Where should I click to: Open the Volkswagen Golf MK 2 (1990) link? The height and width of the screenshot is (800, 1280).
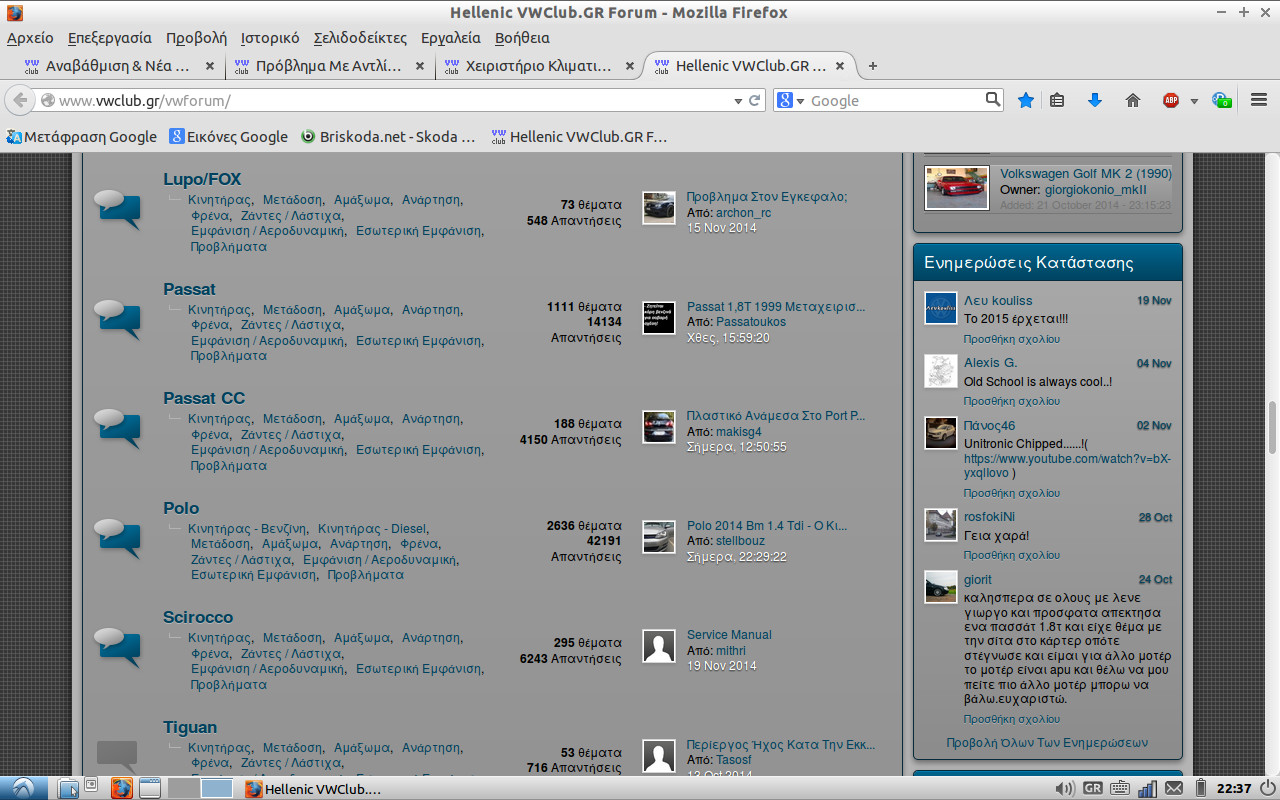click(x=1086, y=174)
